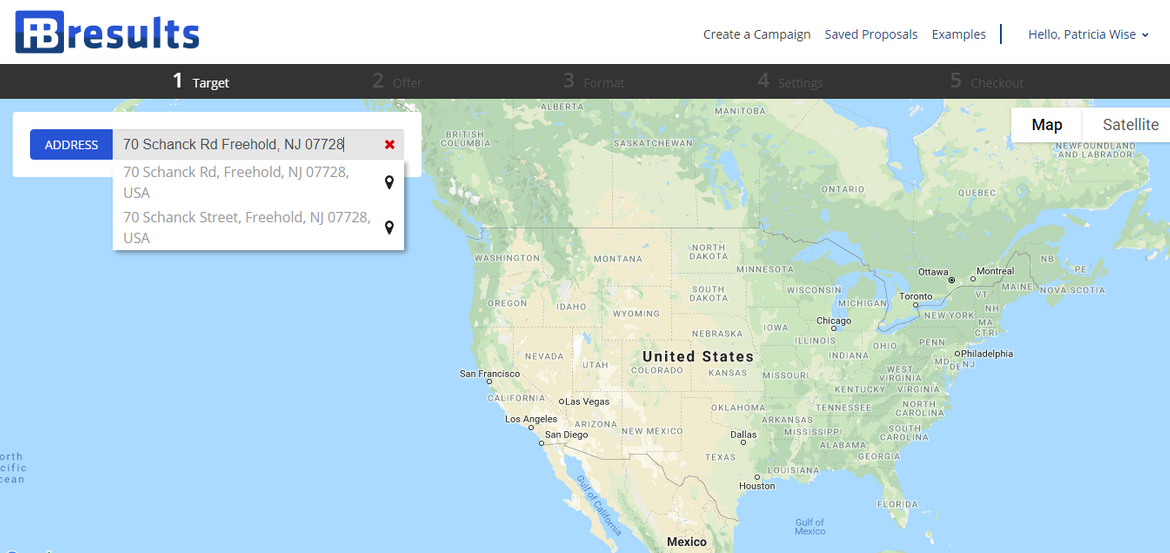Open the Hello, Patricia Wise dropdown
Viewport: 1170px width, 553px height.
[1088, 34]
